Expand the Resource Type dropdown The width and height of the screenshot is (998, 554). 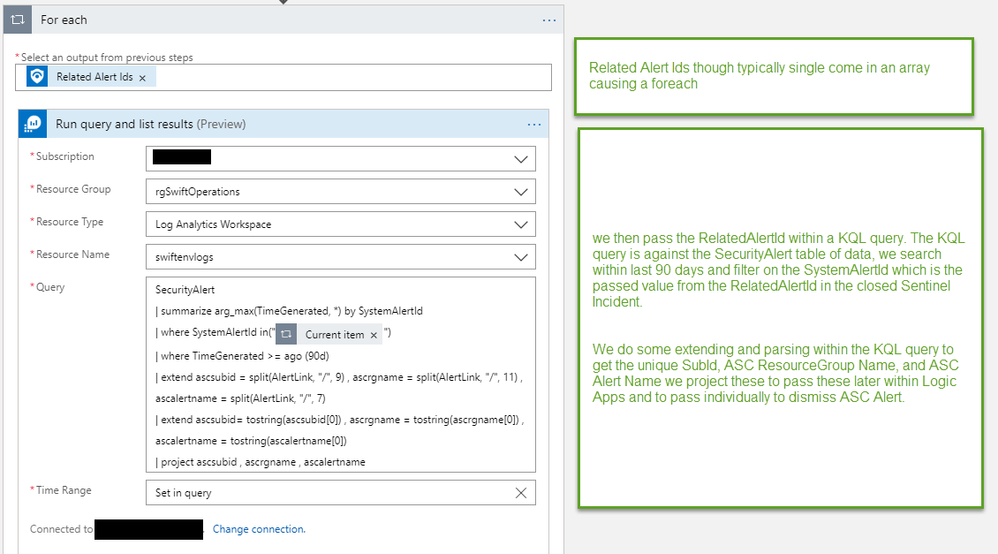tap(521, 224)
